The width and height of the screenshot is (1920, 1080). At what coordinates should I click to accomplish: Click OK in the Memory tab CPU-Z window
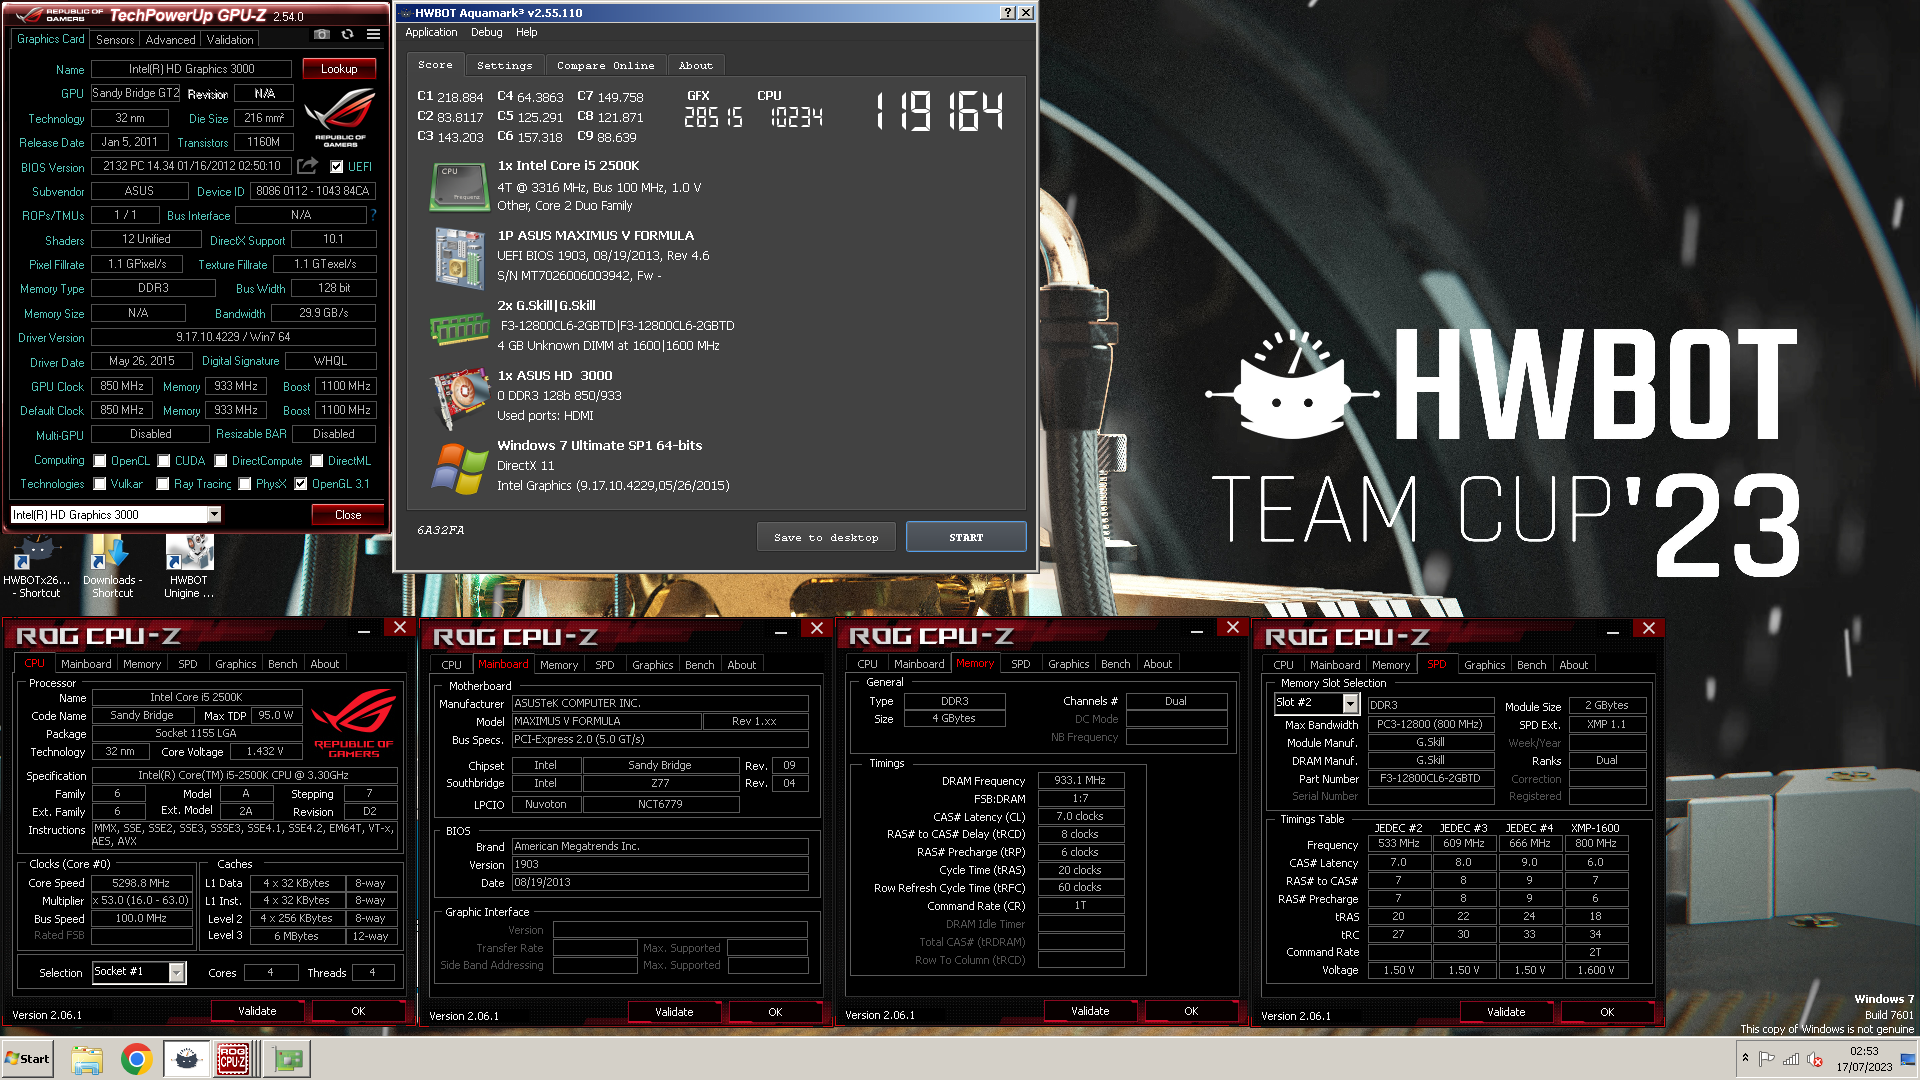pos(1191,1011)
